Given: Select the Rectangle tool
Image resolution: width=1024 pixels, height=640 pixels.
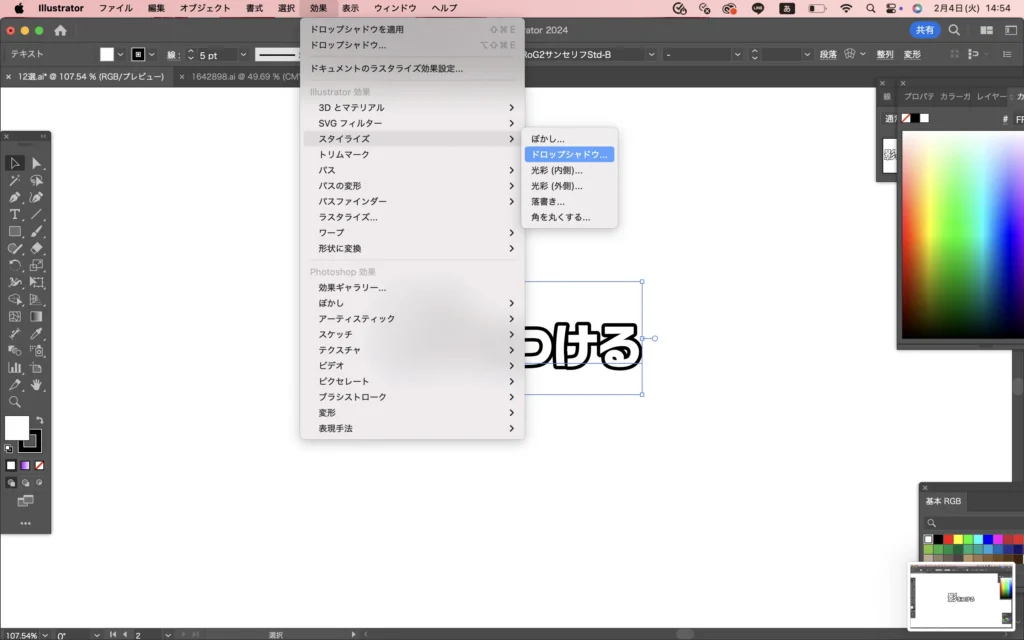Looking at the screenshot, I should click(x=15, y=231).
